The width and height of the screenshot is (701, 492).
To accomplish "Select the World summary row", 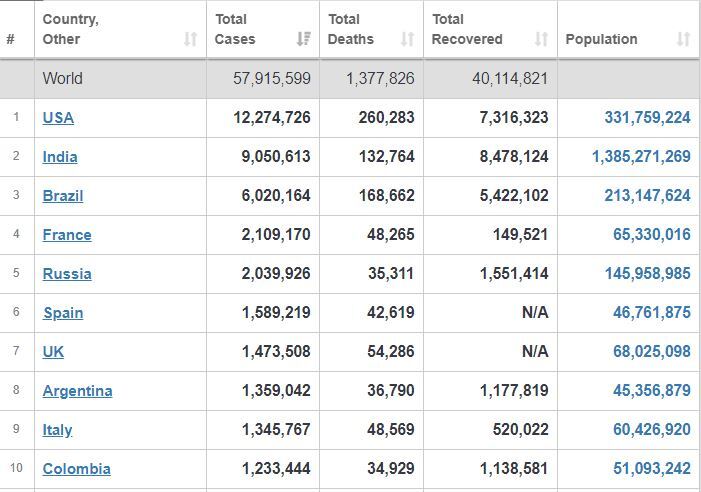I will click(350, 79).
